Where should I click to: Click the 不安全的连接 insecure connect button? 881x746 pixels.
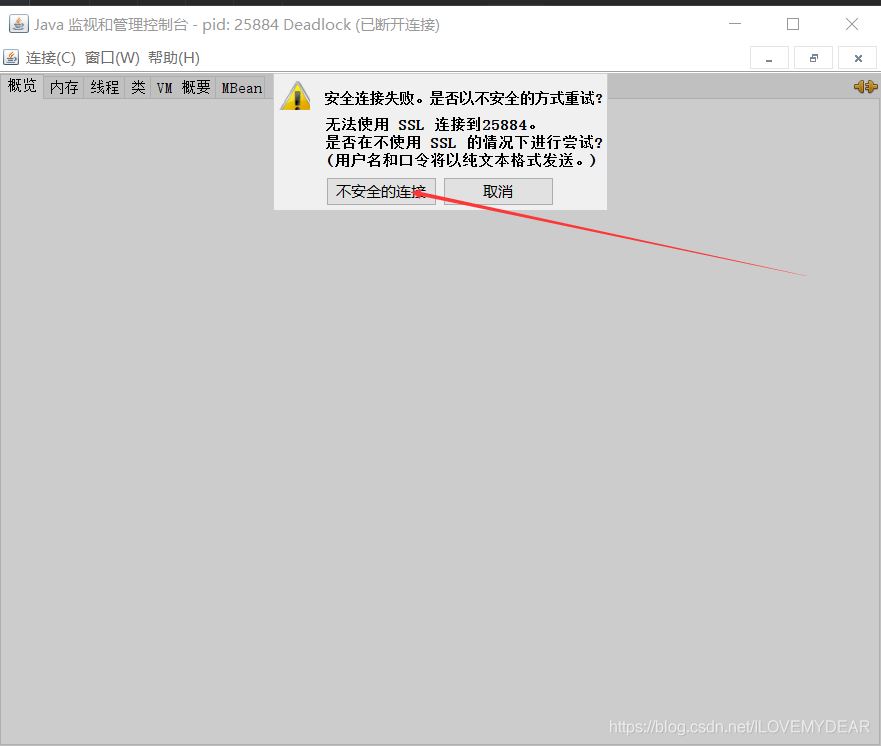click(381, 190)
